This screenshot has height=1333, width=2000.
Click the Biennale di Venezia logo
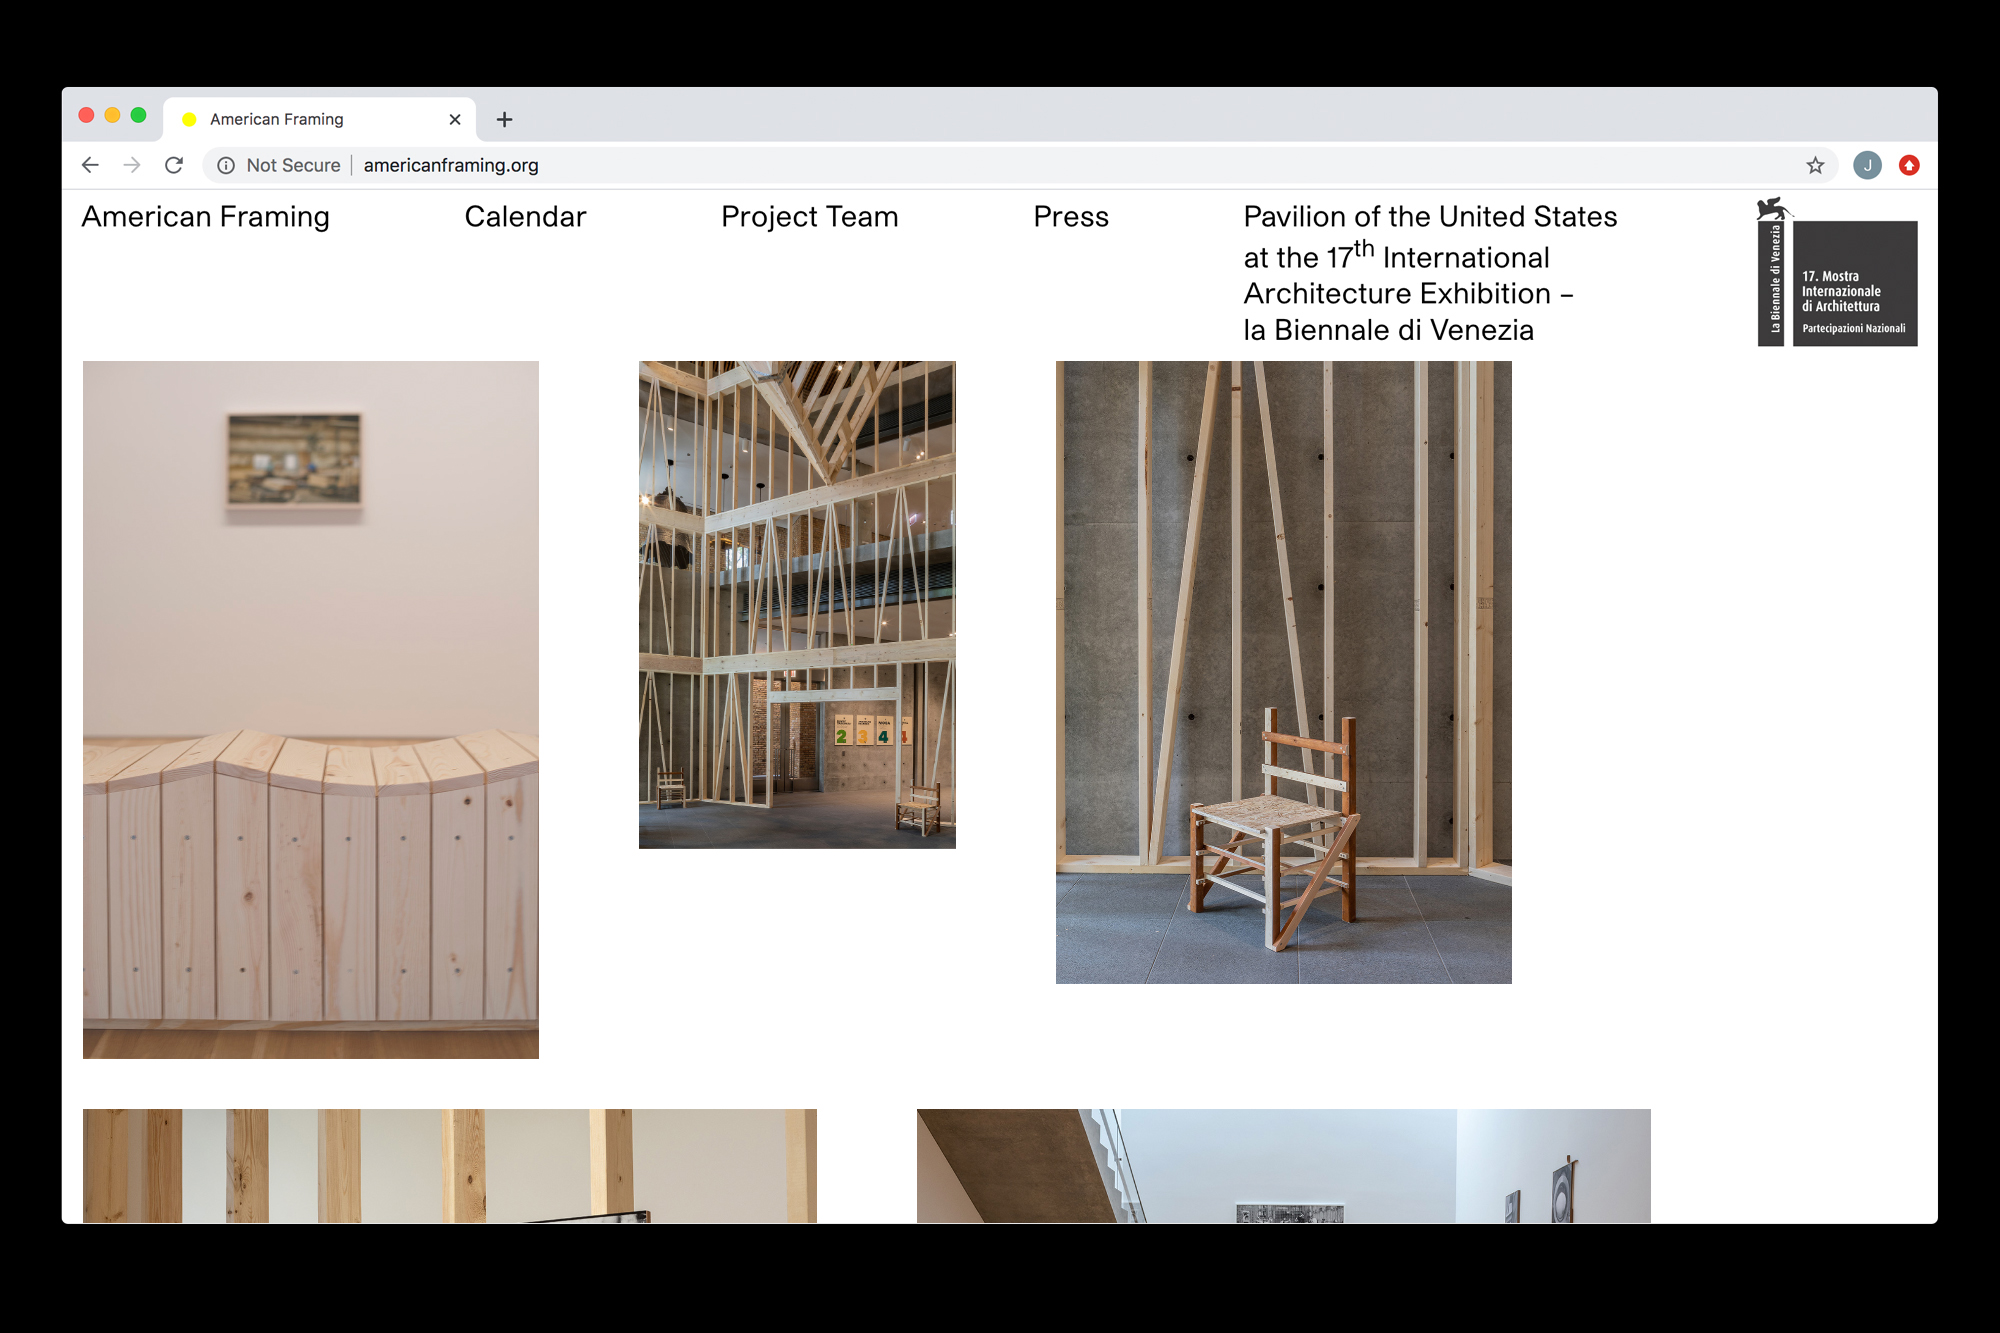tap(1837, 274)
